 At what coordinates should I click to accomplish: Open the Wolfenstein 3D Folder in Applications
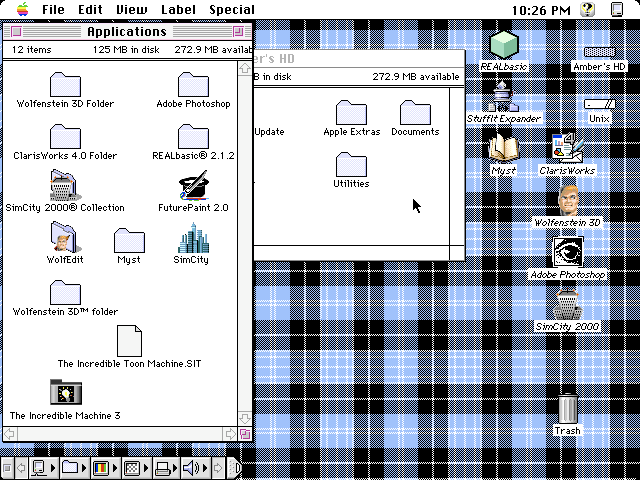[x=65, y=84]
